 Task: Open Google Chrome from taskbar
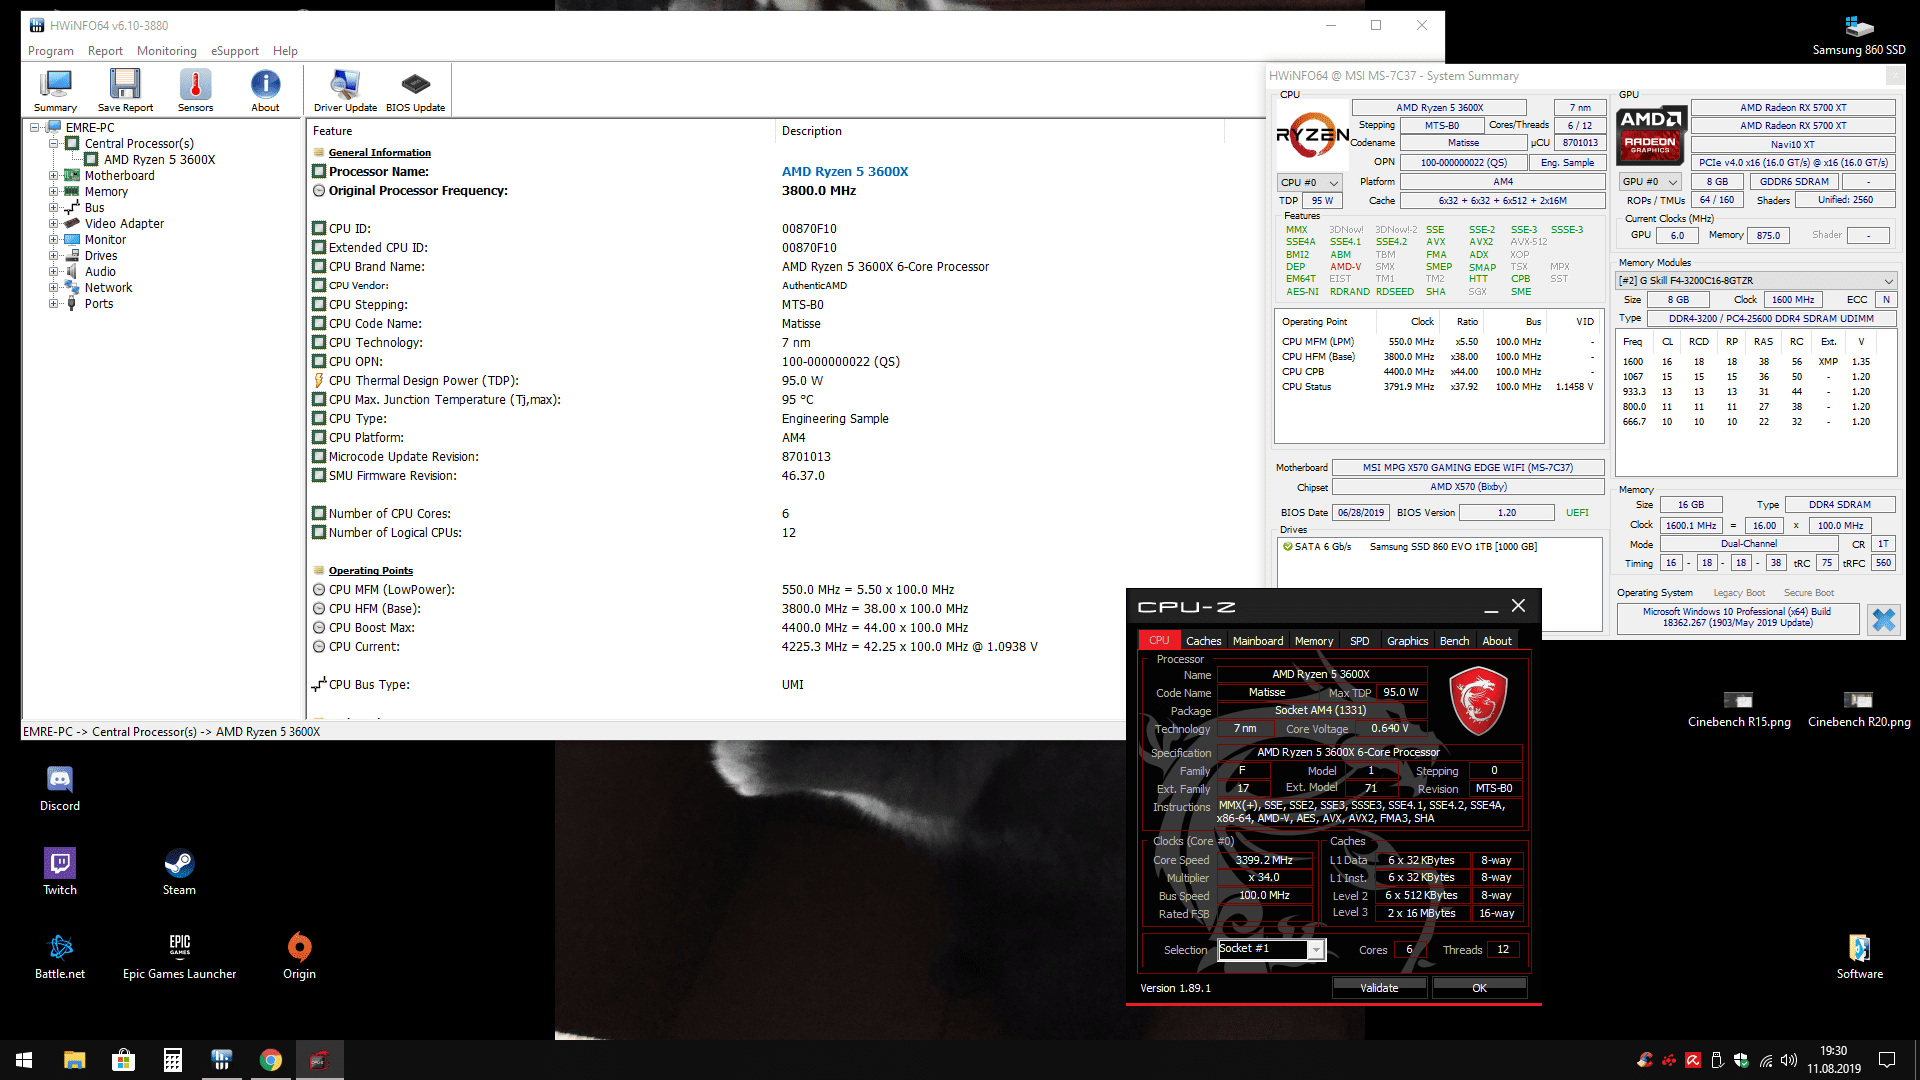click(270, 1060)
